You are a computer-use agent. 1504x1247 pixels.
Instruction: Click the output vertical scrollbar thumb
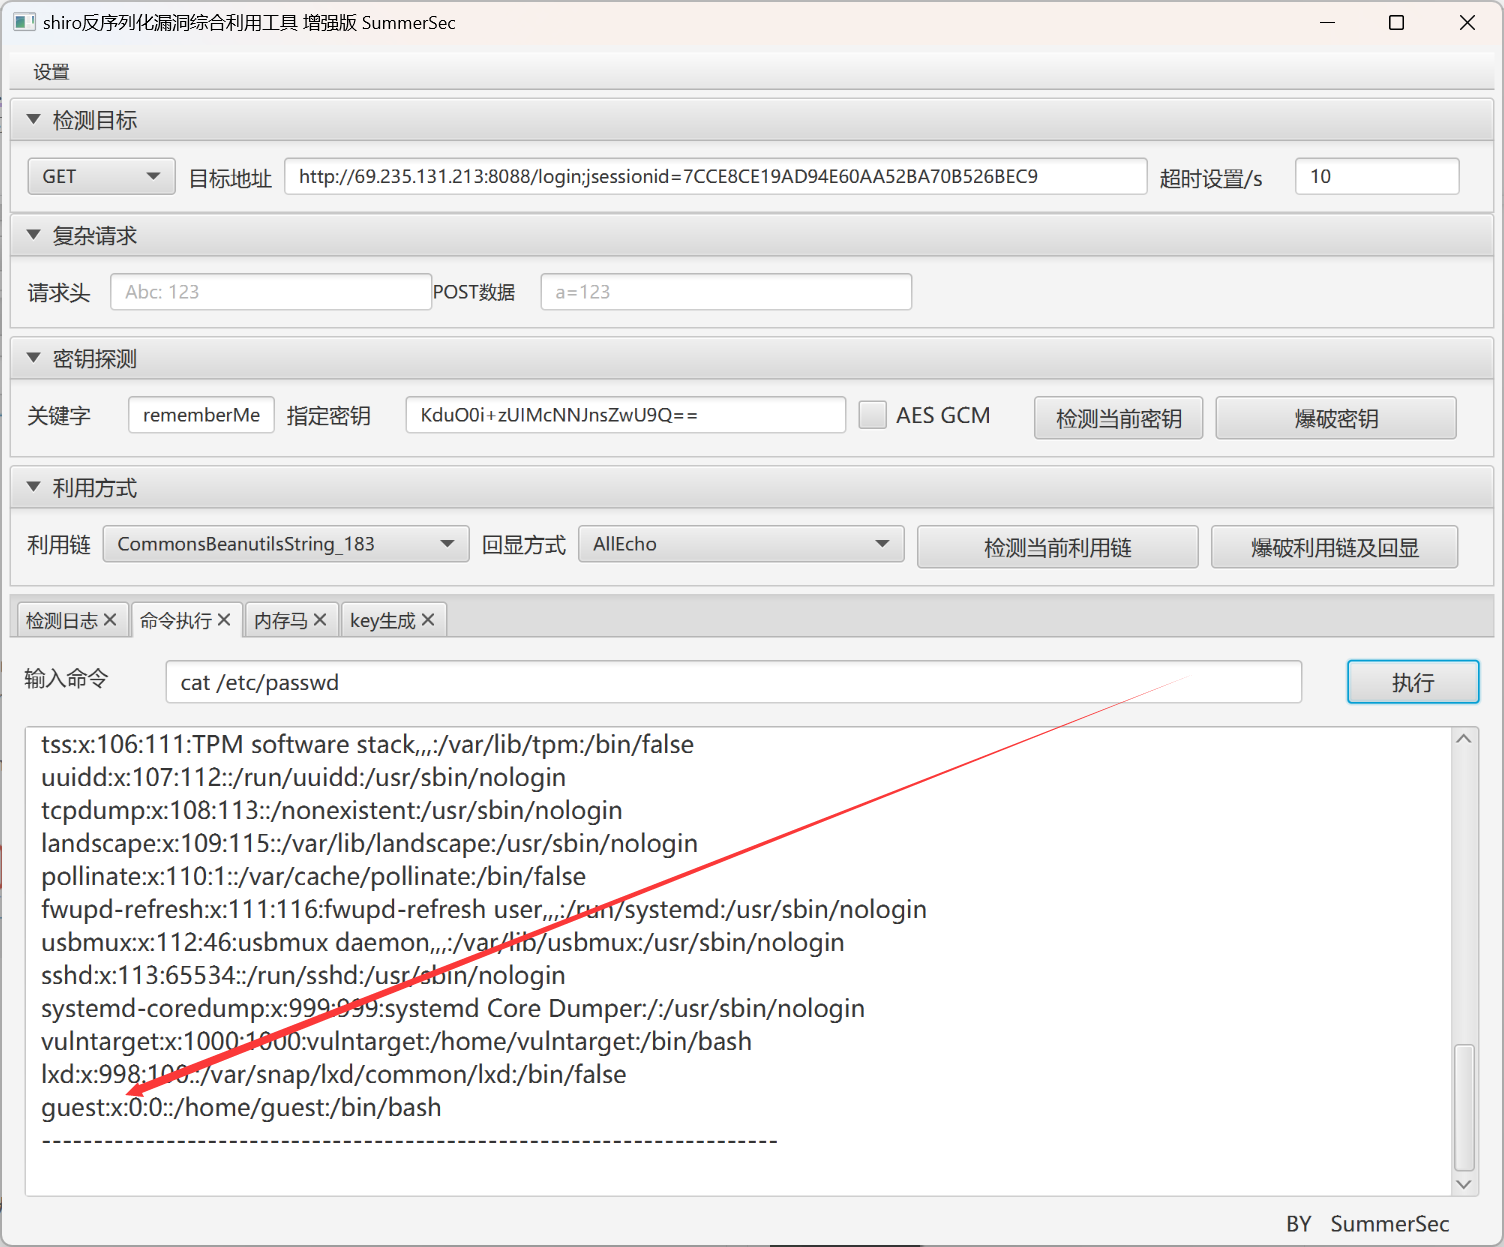coord(1464,1107)
